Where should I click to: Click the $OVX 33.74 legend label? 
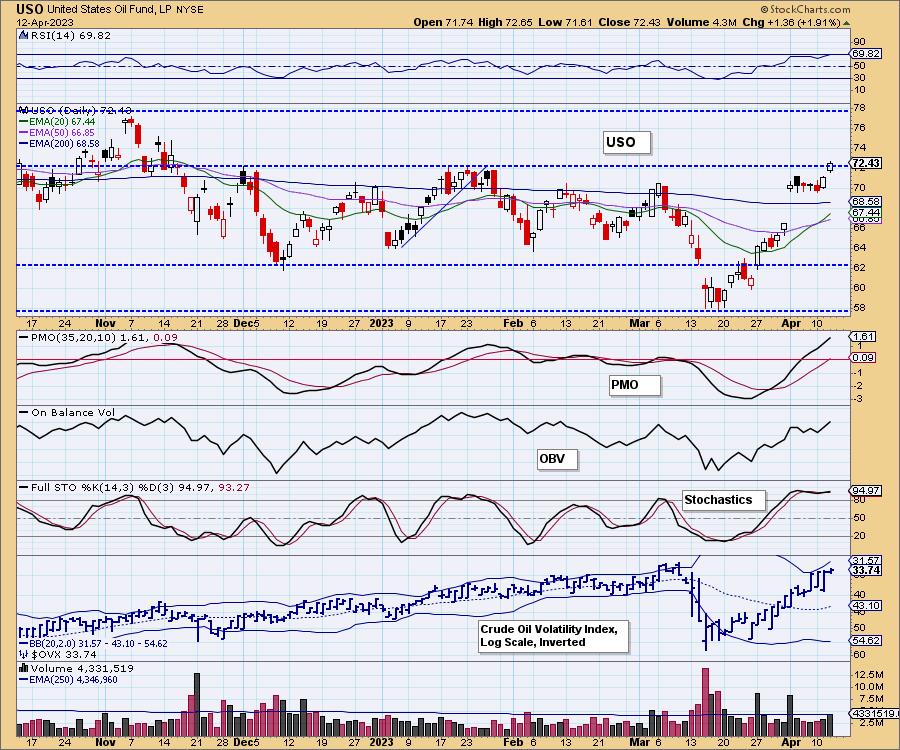click(x=64, y=654)
